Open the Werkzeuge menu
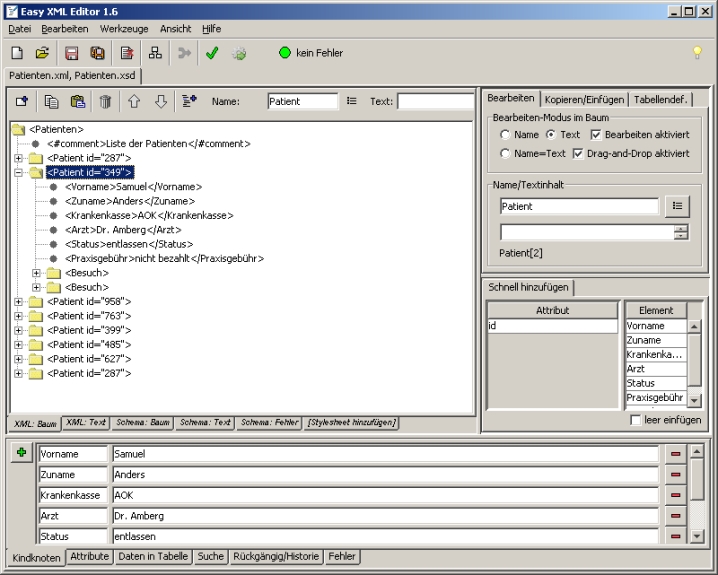This screenshot has width=718, height=575. pyautogui.click(x=124, y=29)
